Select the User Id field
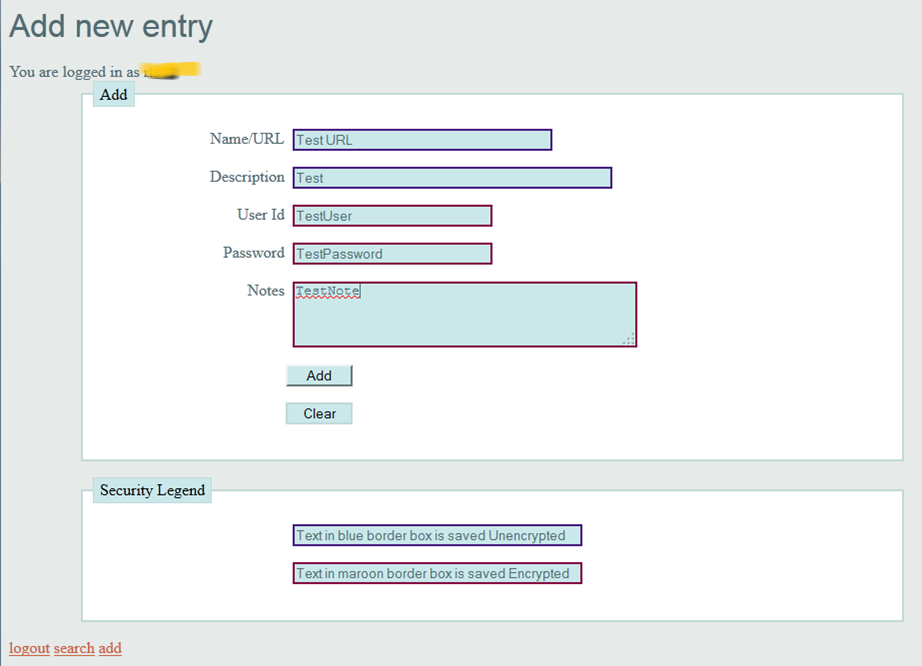Viewport: 922px width, 666px height. click(x=392, y=216)
